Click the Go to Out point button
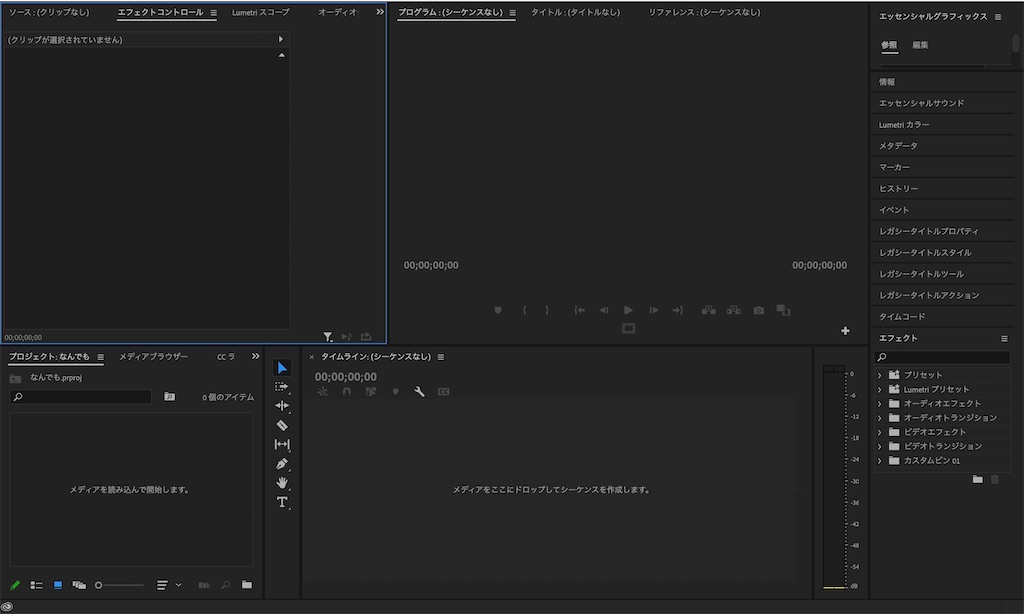 [677, 310]
